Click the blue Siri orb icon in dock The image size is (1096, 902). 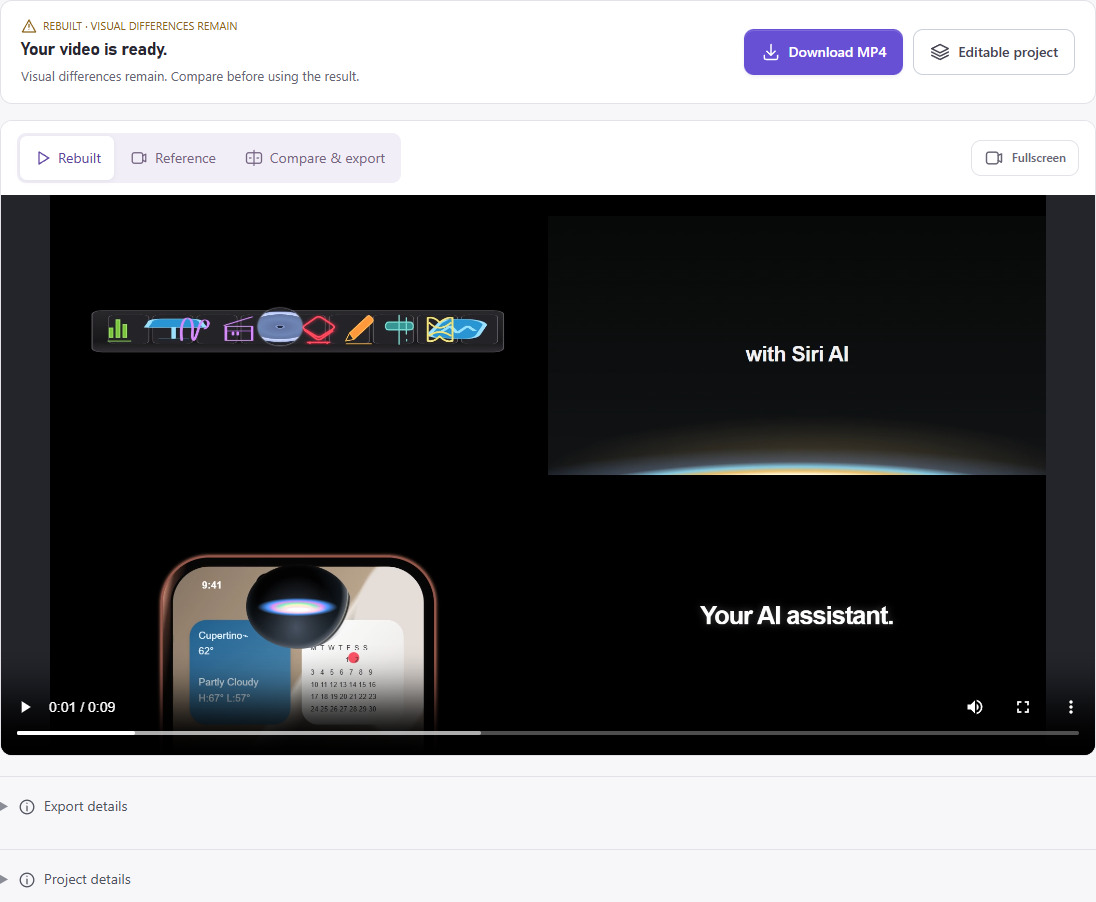click(280, 327)
